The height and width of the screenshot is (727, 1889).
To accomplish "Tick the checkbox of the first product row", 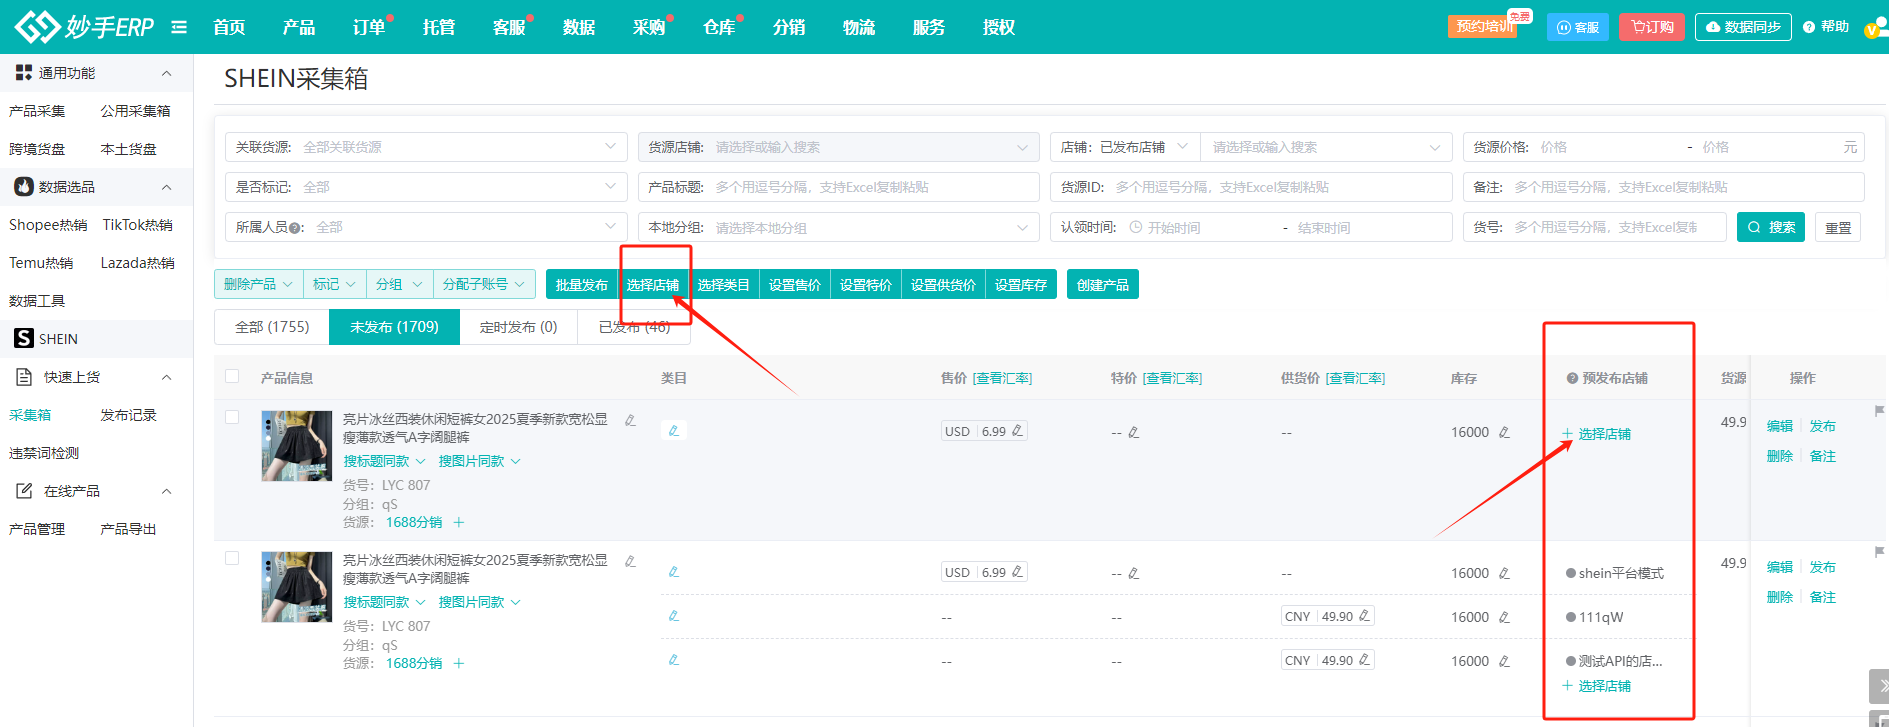I will click(232, 417).
